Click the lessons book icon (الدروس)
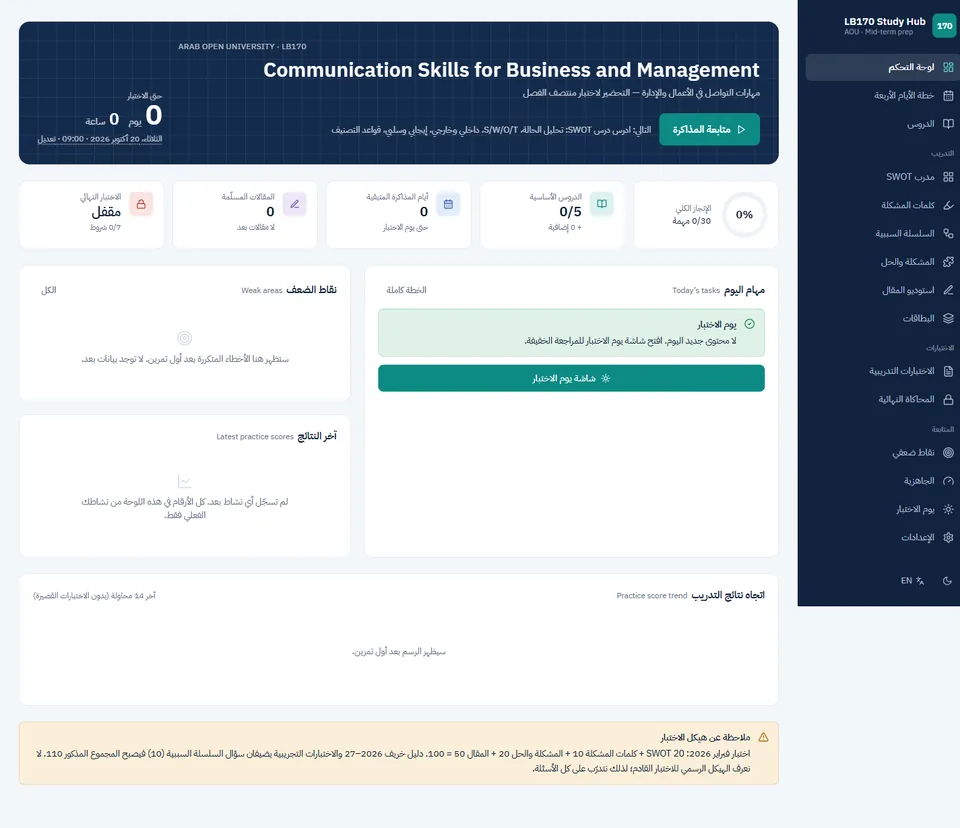This screenshot has width=960, height=828. (x=948, y=124)
